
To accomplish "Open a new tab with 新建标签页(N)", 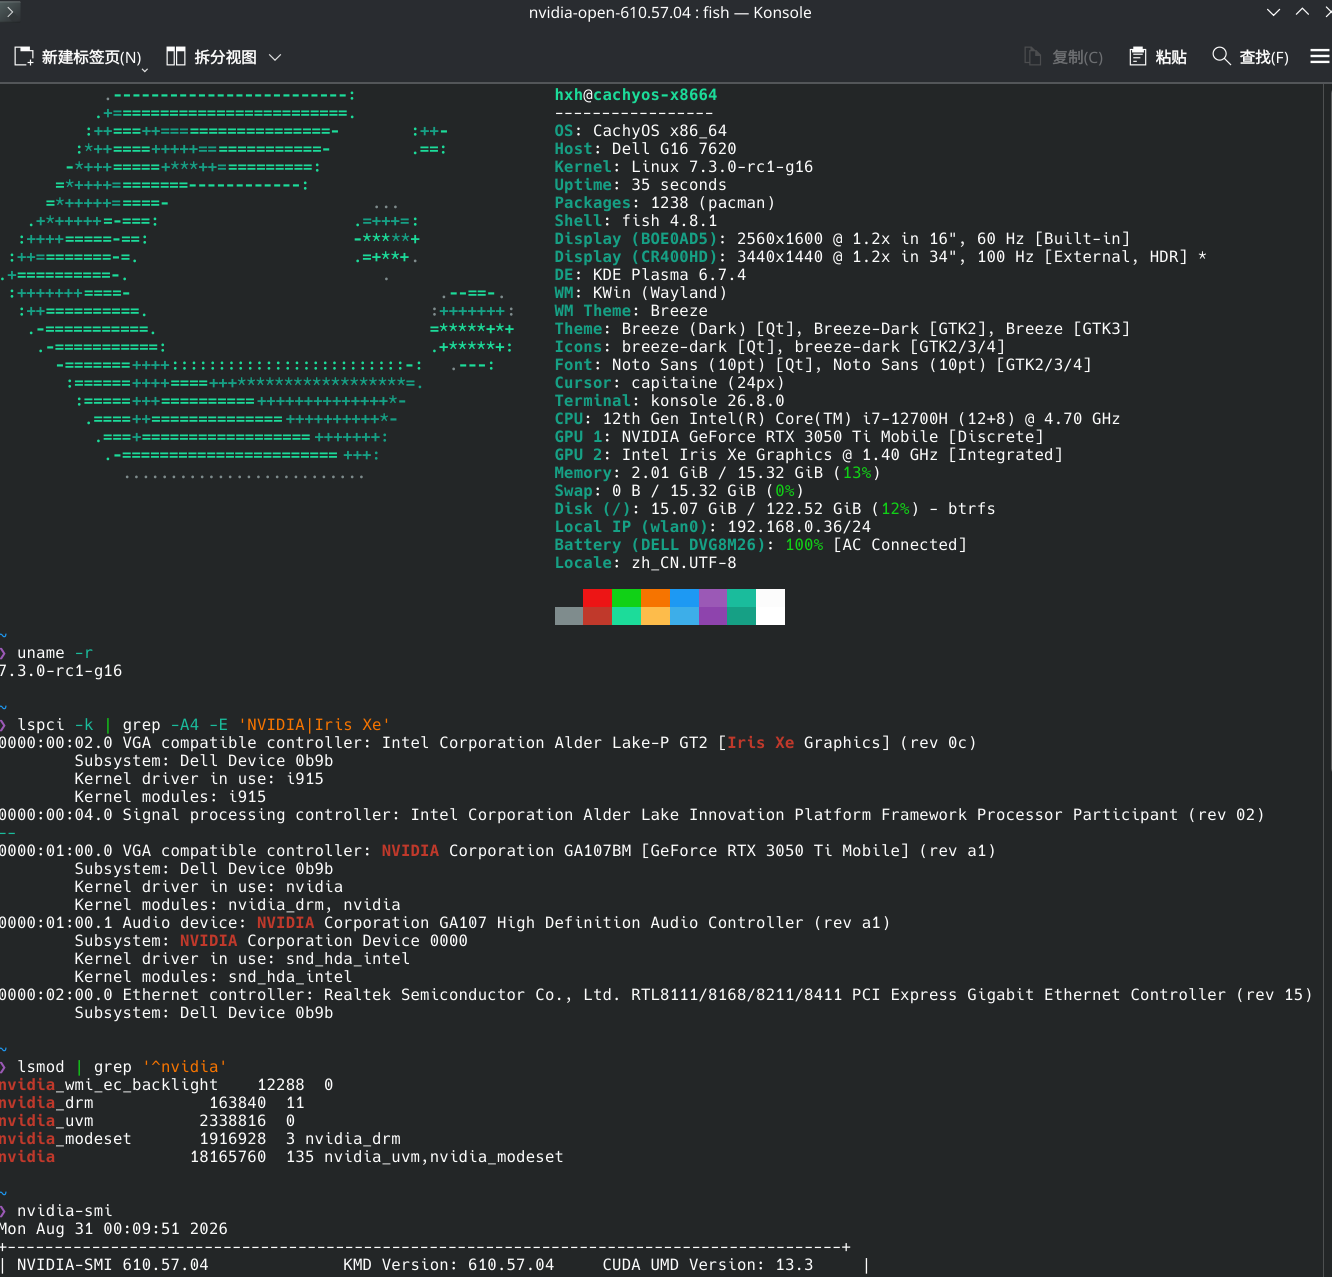I will point(80,57).
